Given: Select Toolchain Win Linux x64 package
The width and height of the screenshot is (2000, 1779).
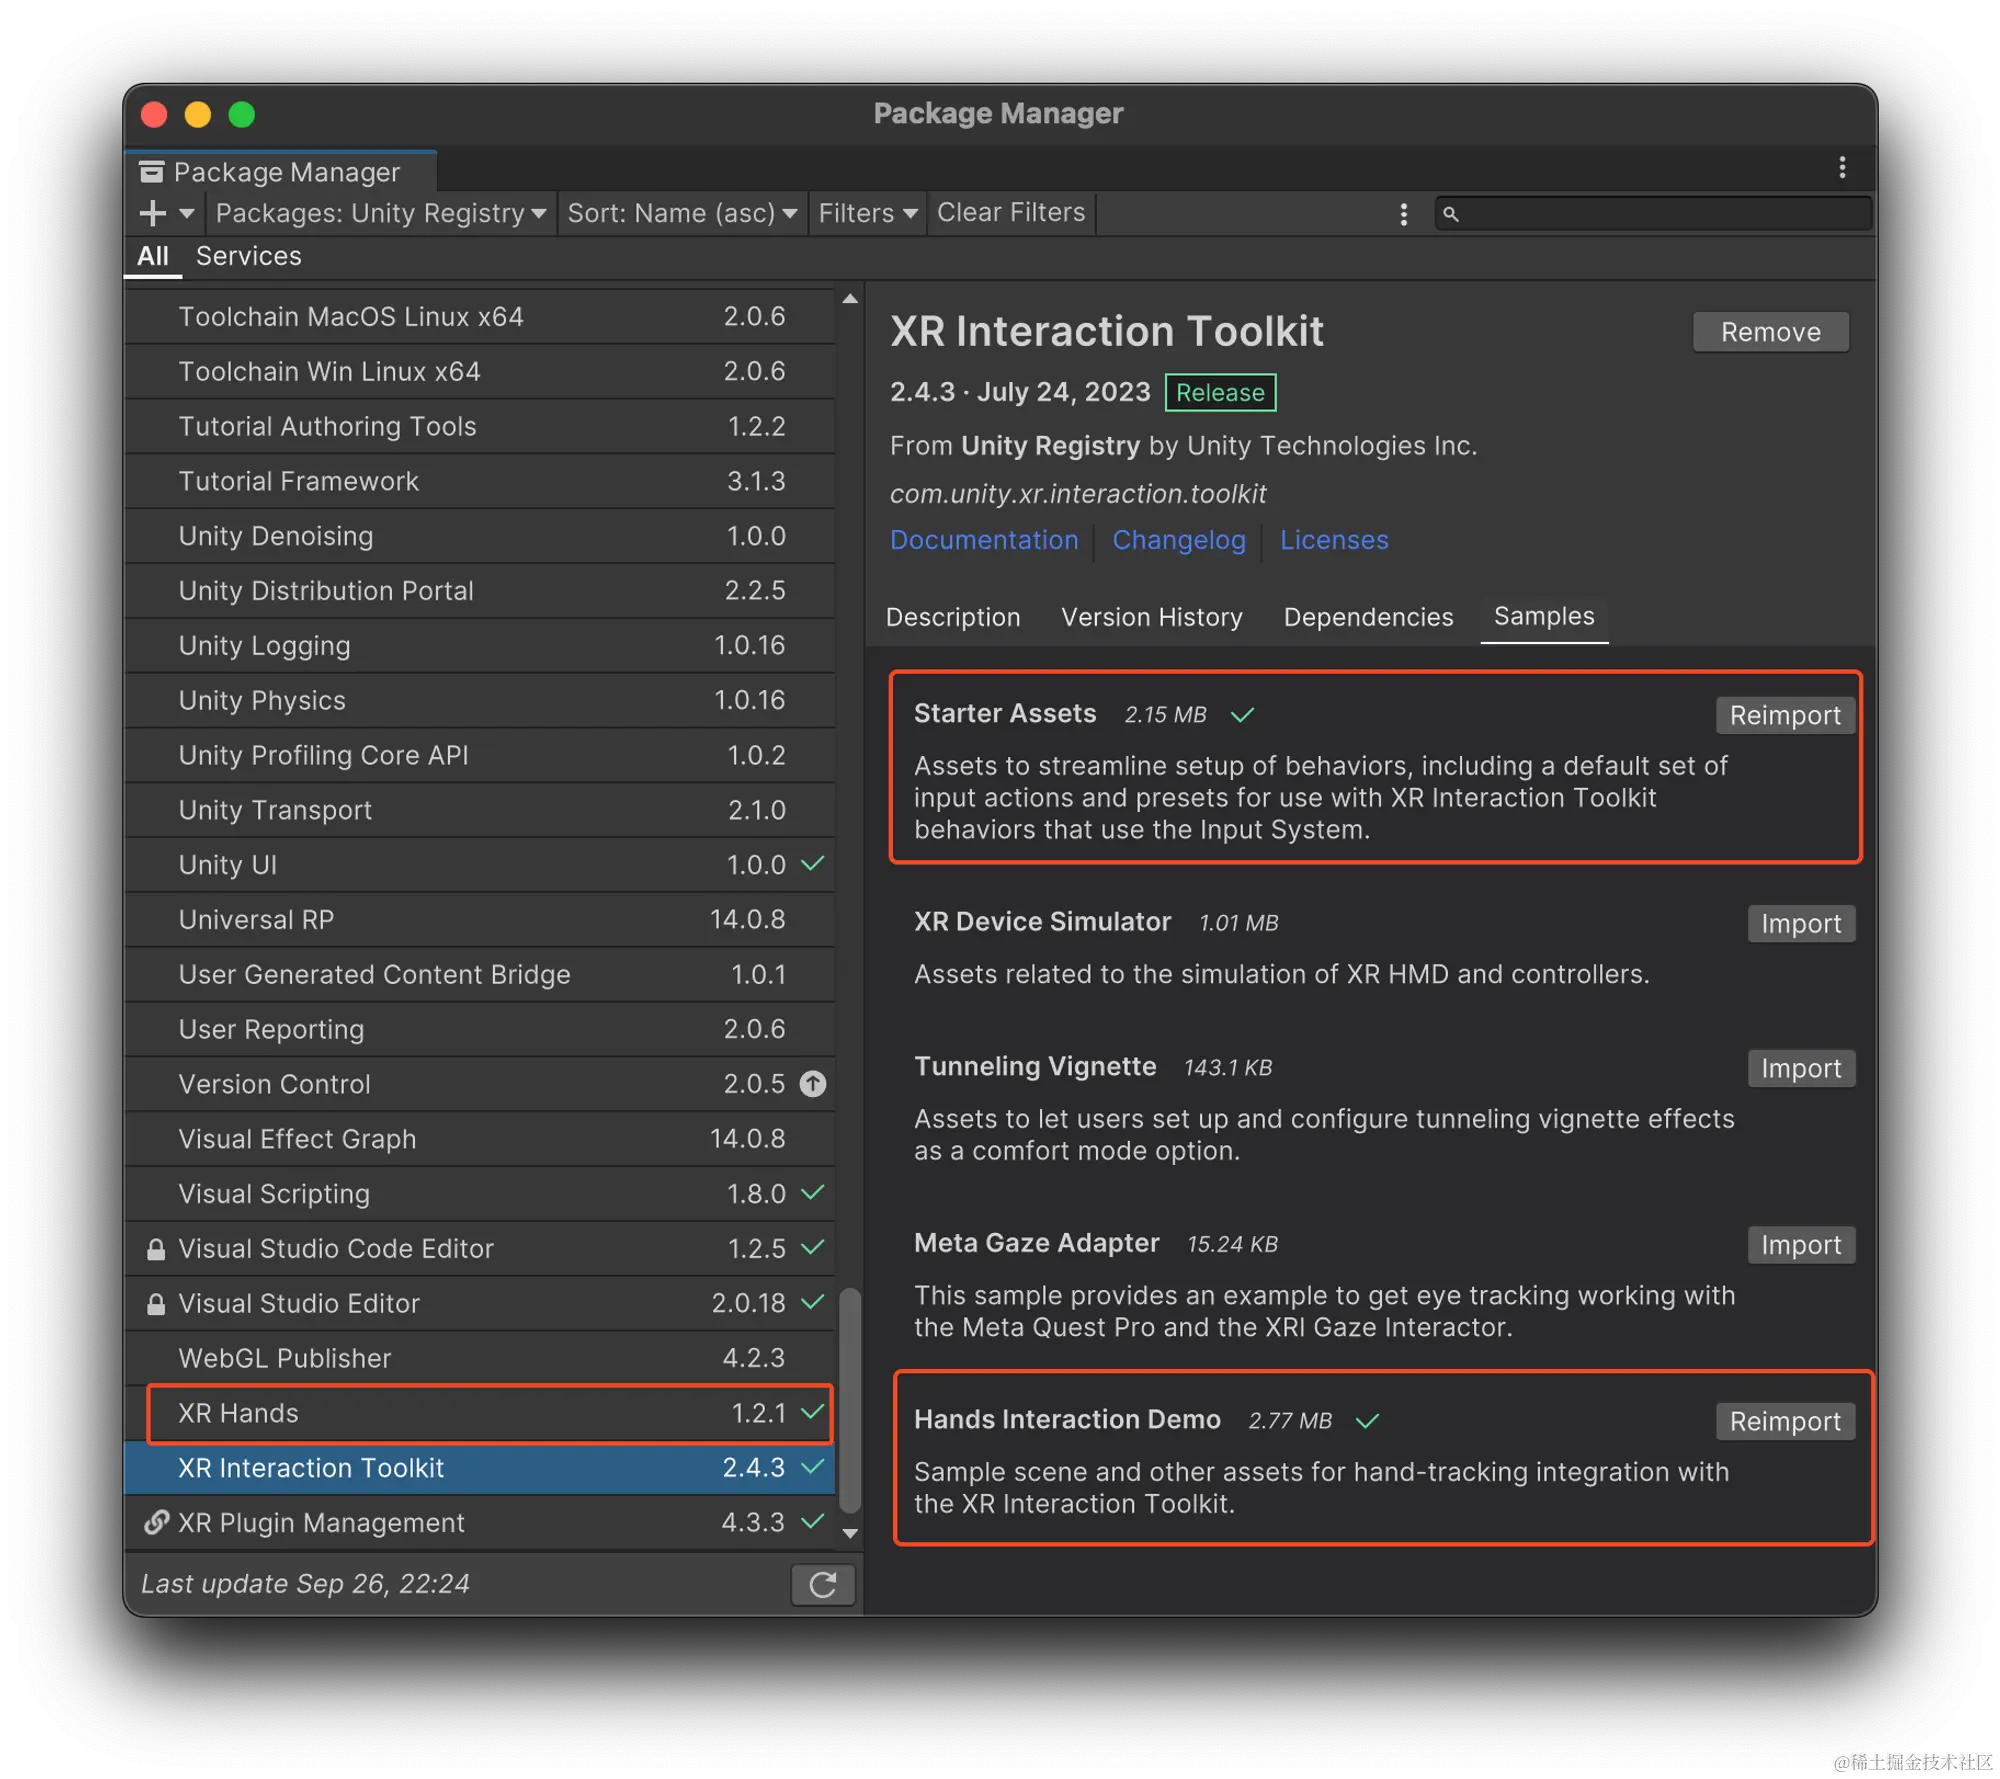Looking at the screenshot, I should [480, 372].
